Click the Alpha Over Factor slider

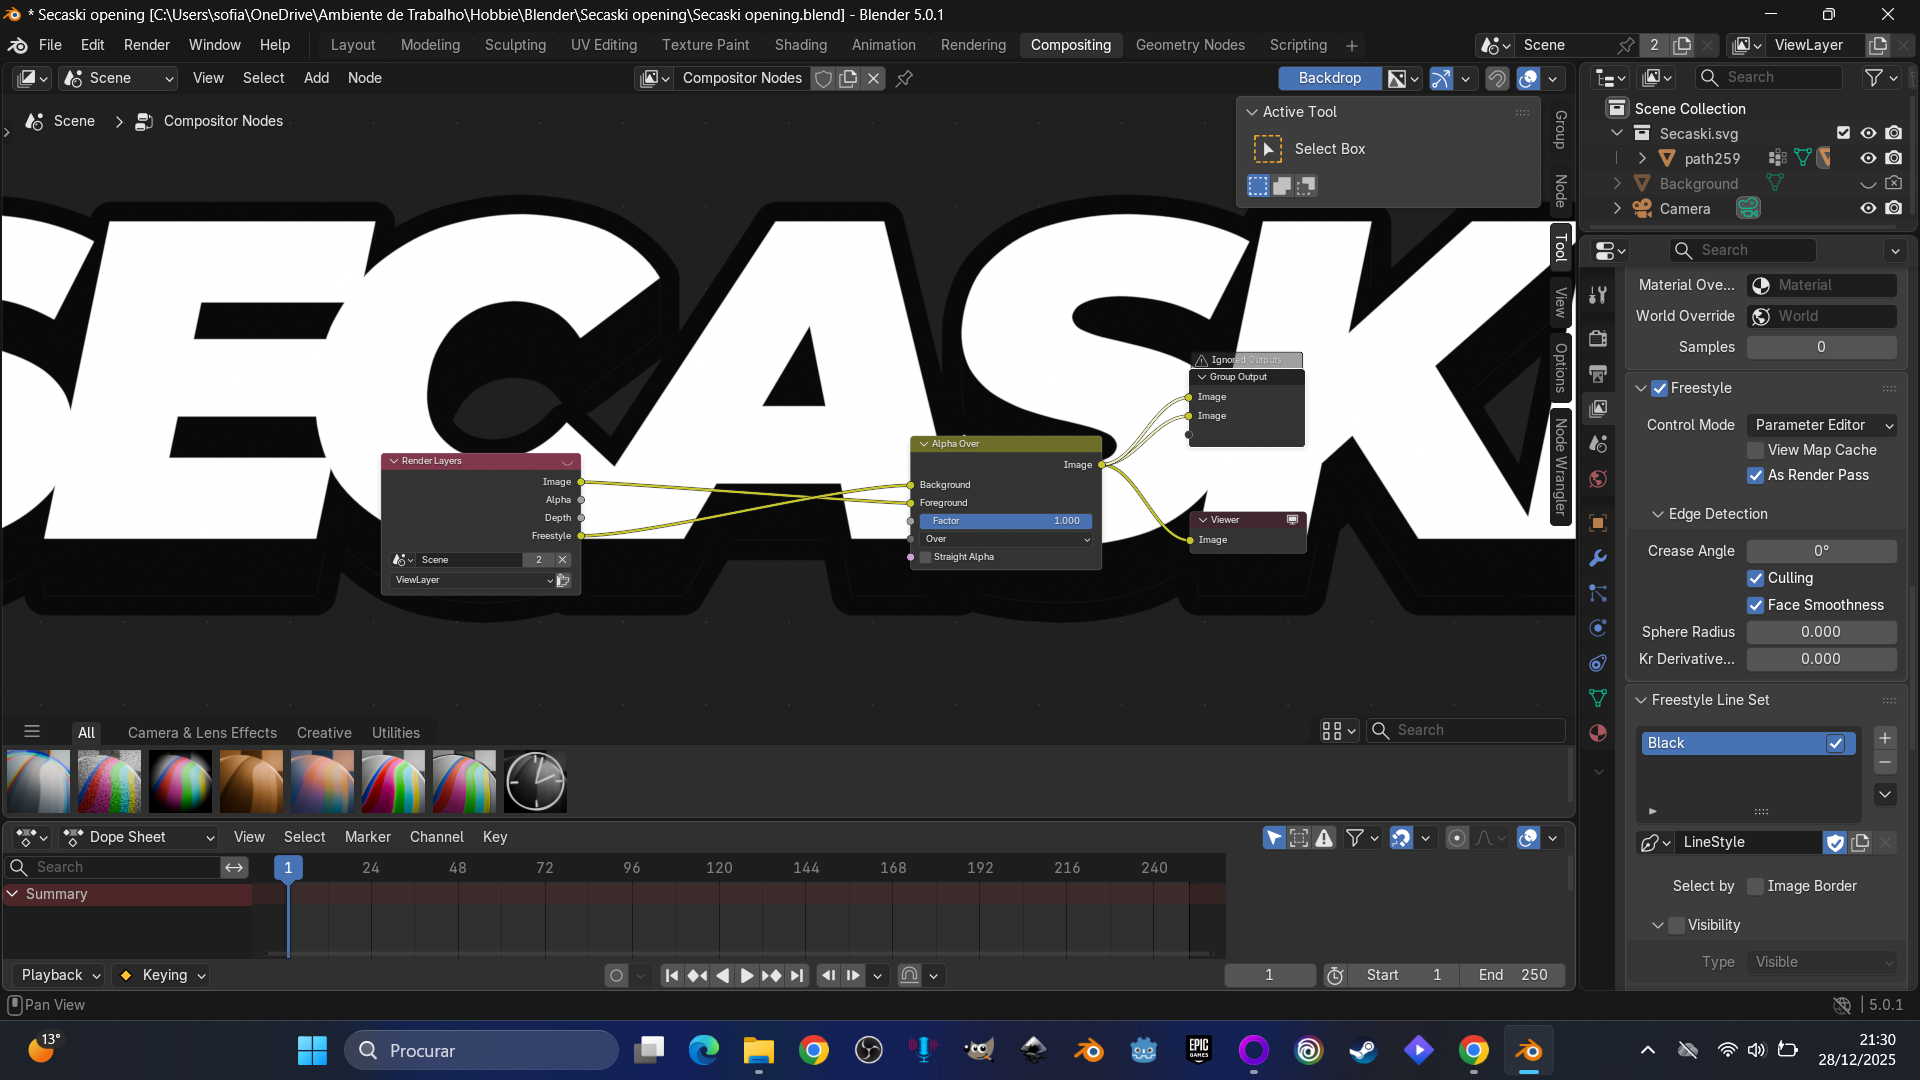(x=1005, y=521)
